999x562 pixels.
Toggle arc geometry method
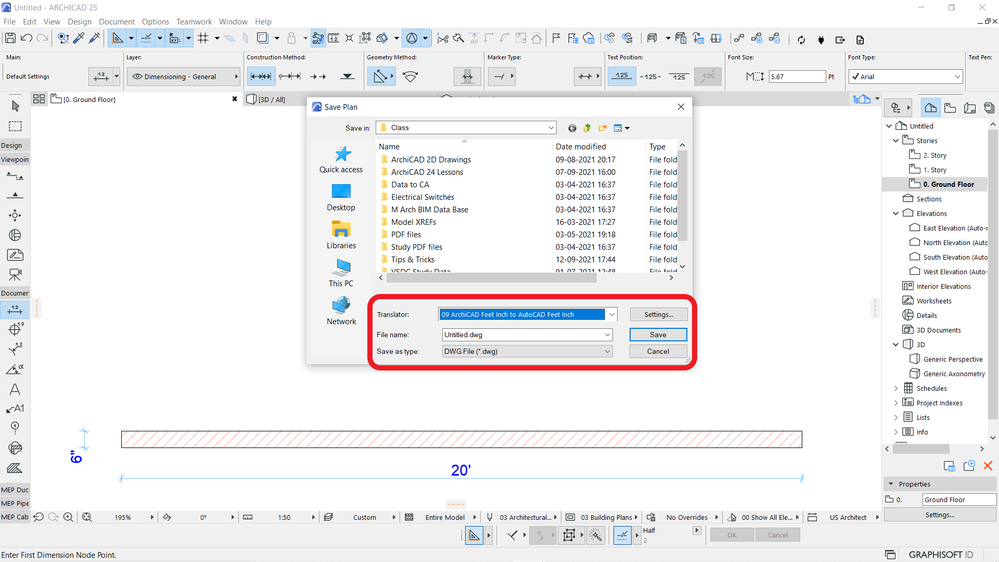[x=410, y=76]
